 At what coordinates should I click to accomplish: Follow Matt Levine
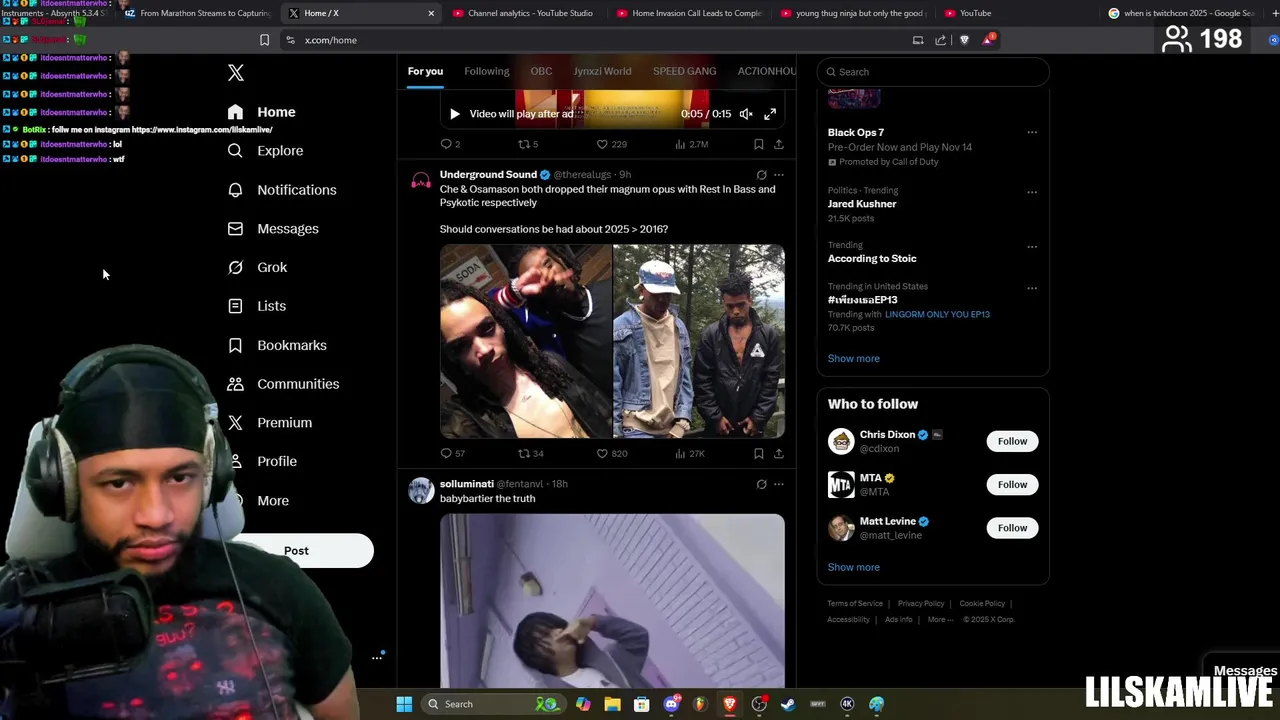[1012, 528]
